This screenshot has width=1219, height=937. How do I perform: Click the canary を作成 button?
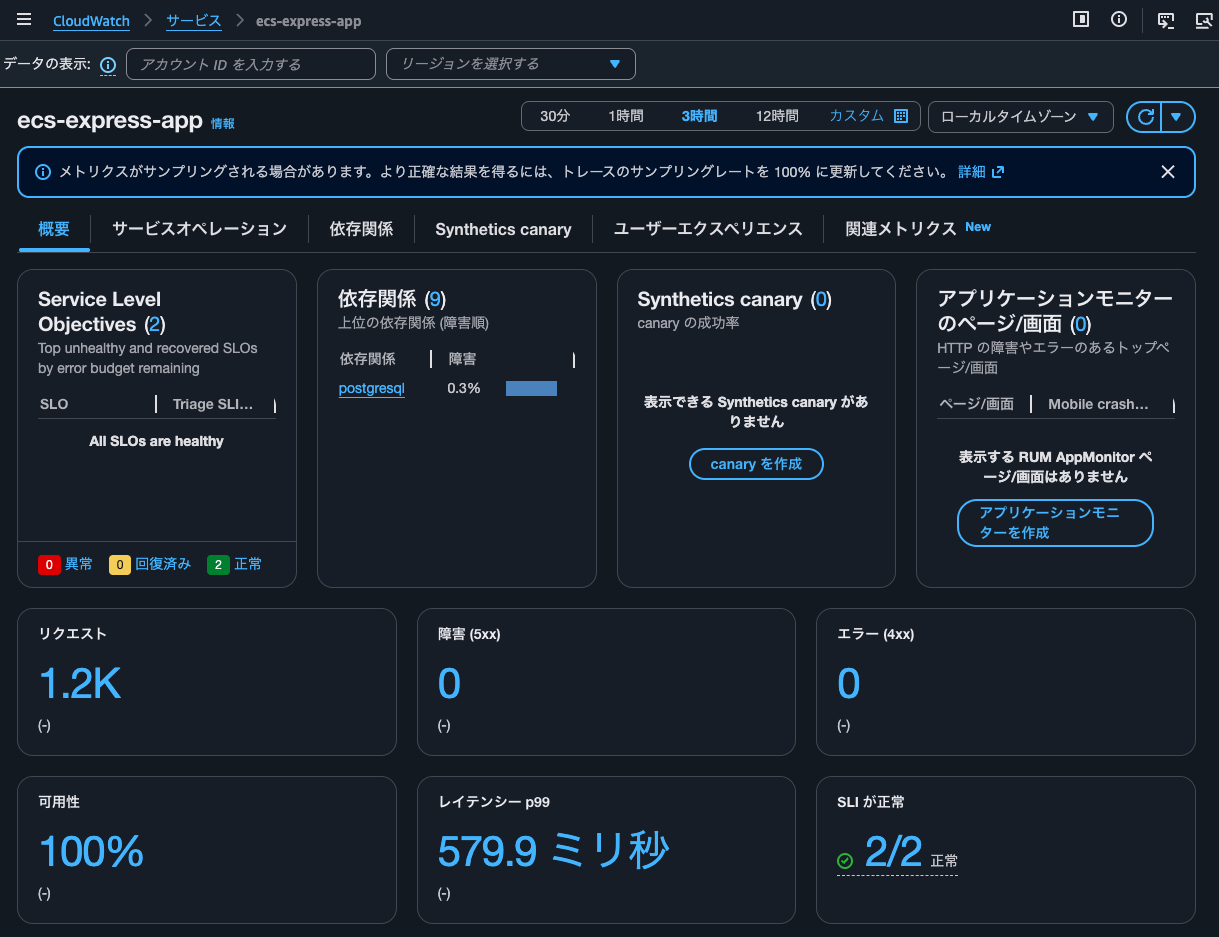tap(756, 464)
